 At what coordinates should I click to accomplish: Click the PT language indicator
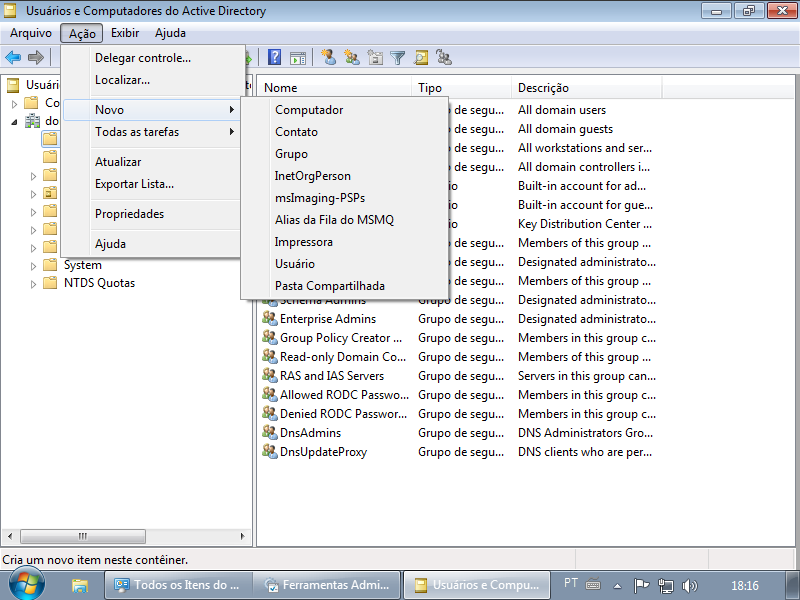coord(571,583)
